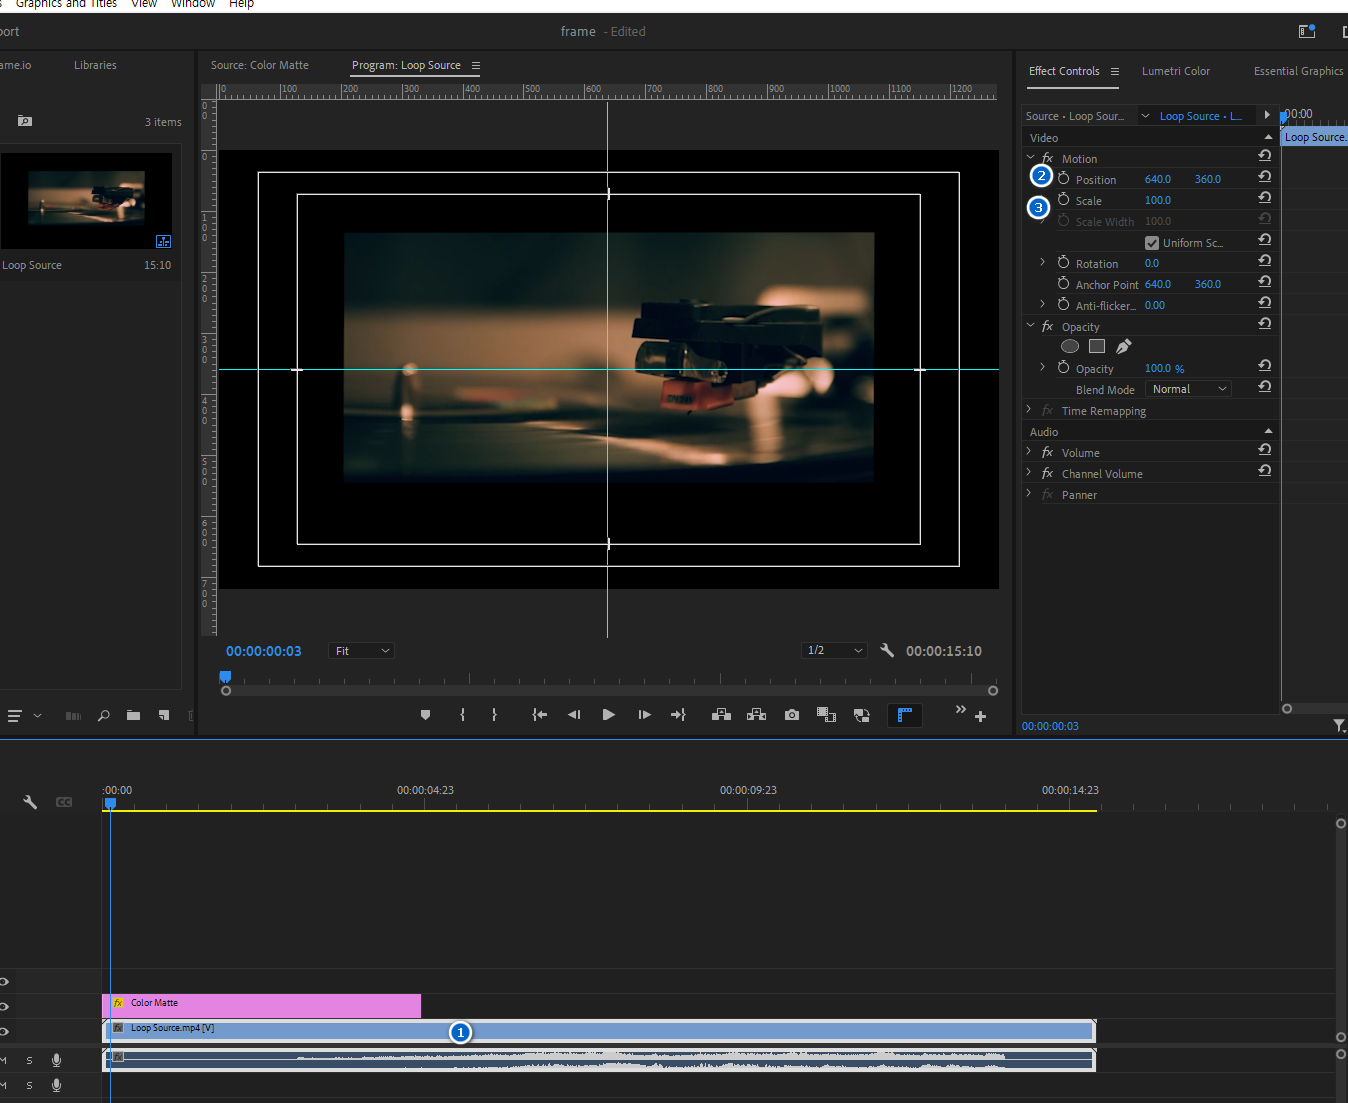Viewport: 1348px width, 1103px height.
Task: Click the Play button in Program monitor
Action: point(608,715)
